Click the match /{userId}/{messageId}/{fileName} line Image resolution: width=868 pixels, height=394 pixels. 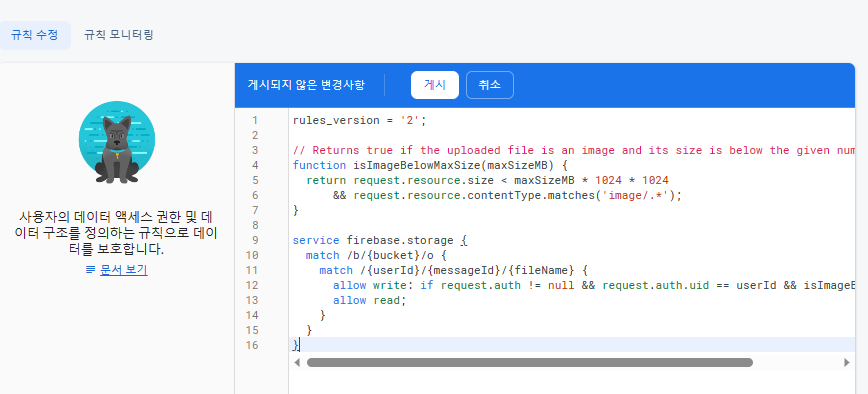(x=453, y=270)
